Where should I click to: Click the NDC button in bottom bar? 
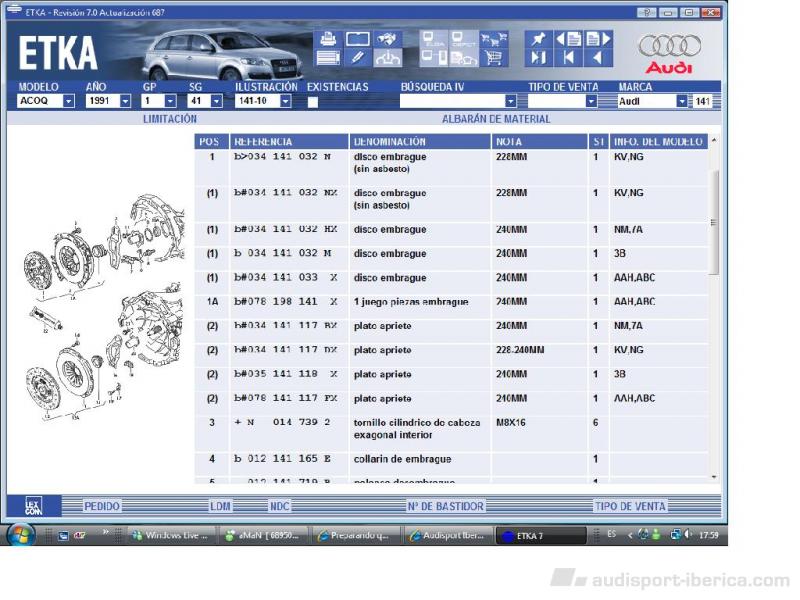(280, 506)
